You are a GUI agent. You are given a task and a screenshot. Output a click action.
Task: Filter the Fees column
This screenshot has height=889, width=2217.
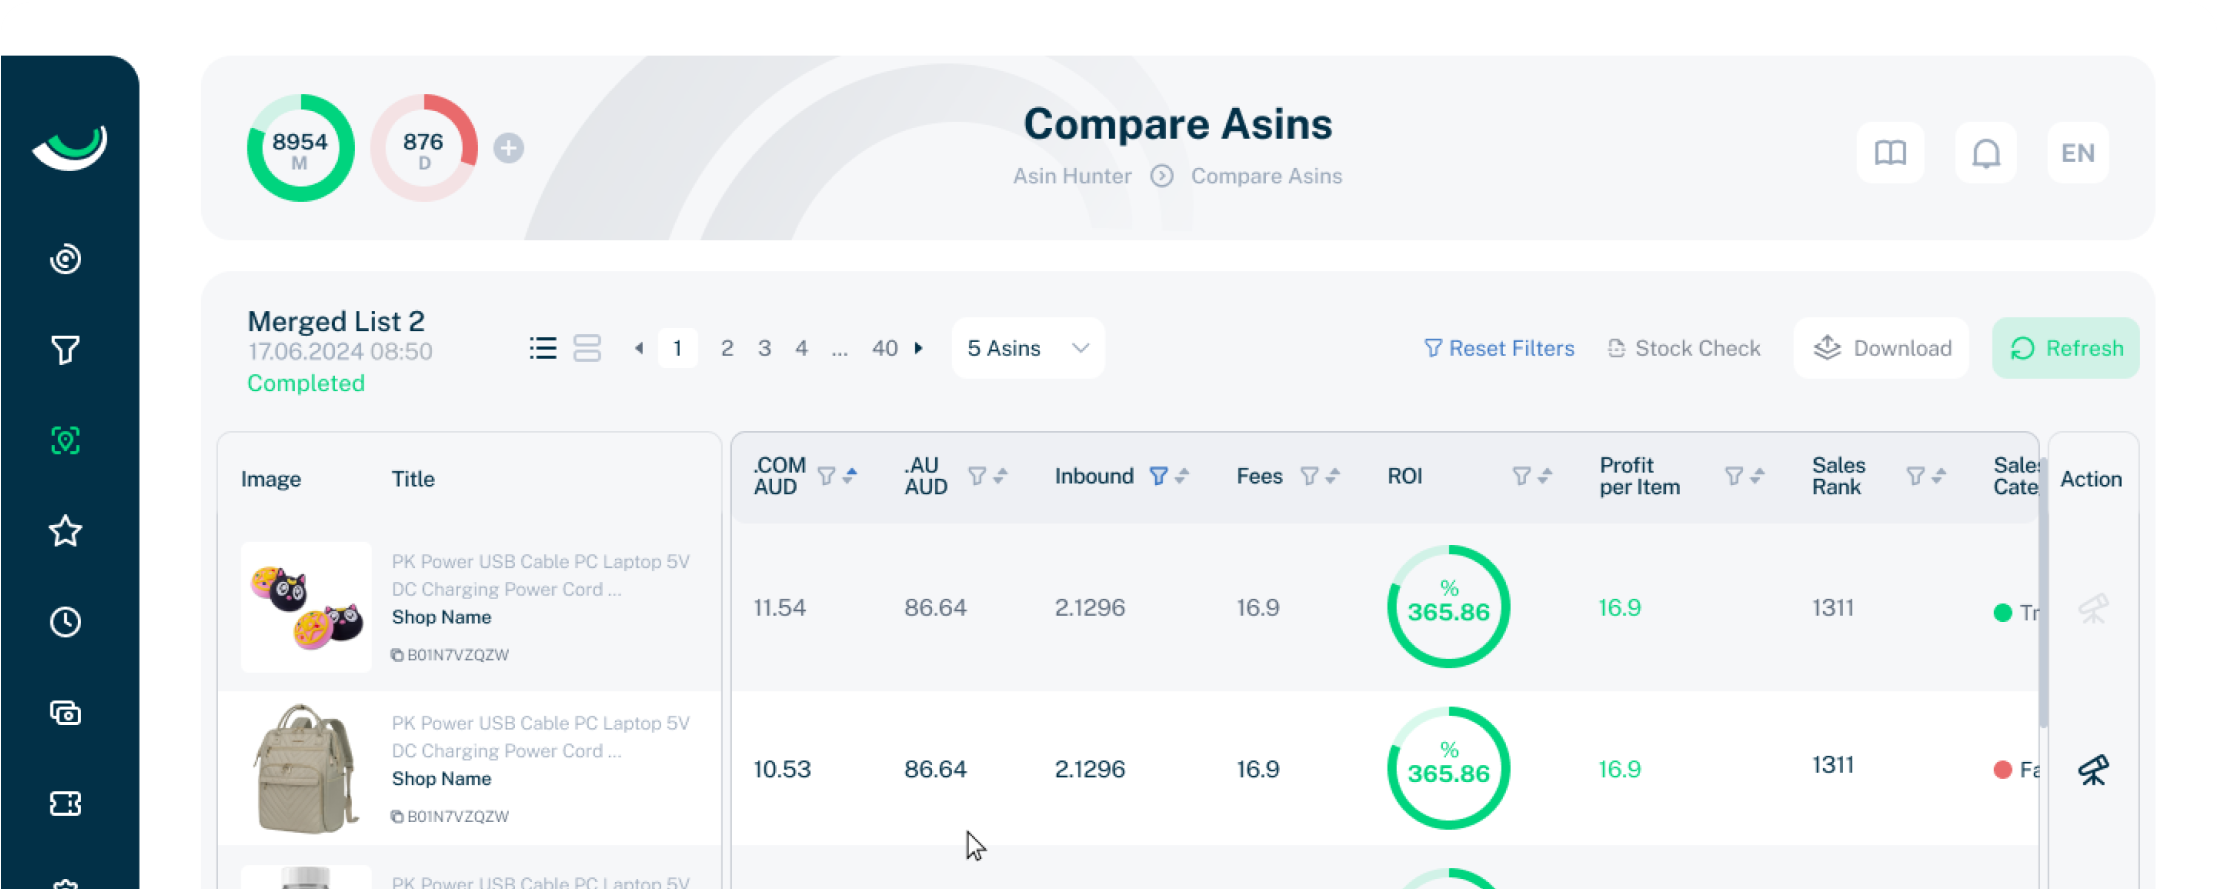(x=1309, y=476)
